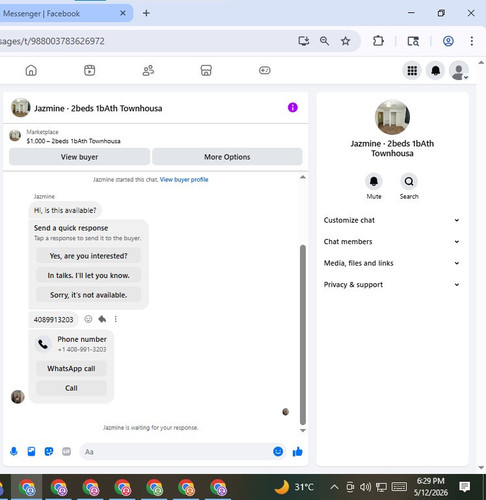Screen dimensions: 486x500
Task: Follow the View buyer profile link
Action: (x=184, y=180)
